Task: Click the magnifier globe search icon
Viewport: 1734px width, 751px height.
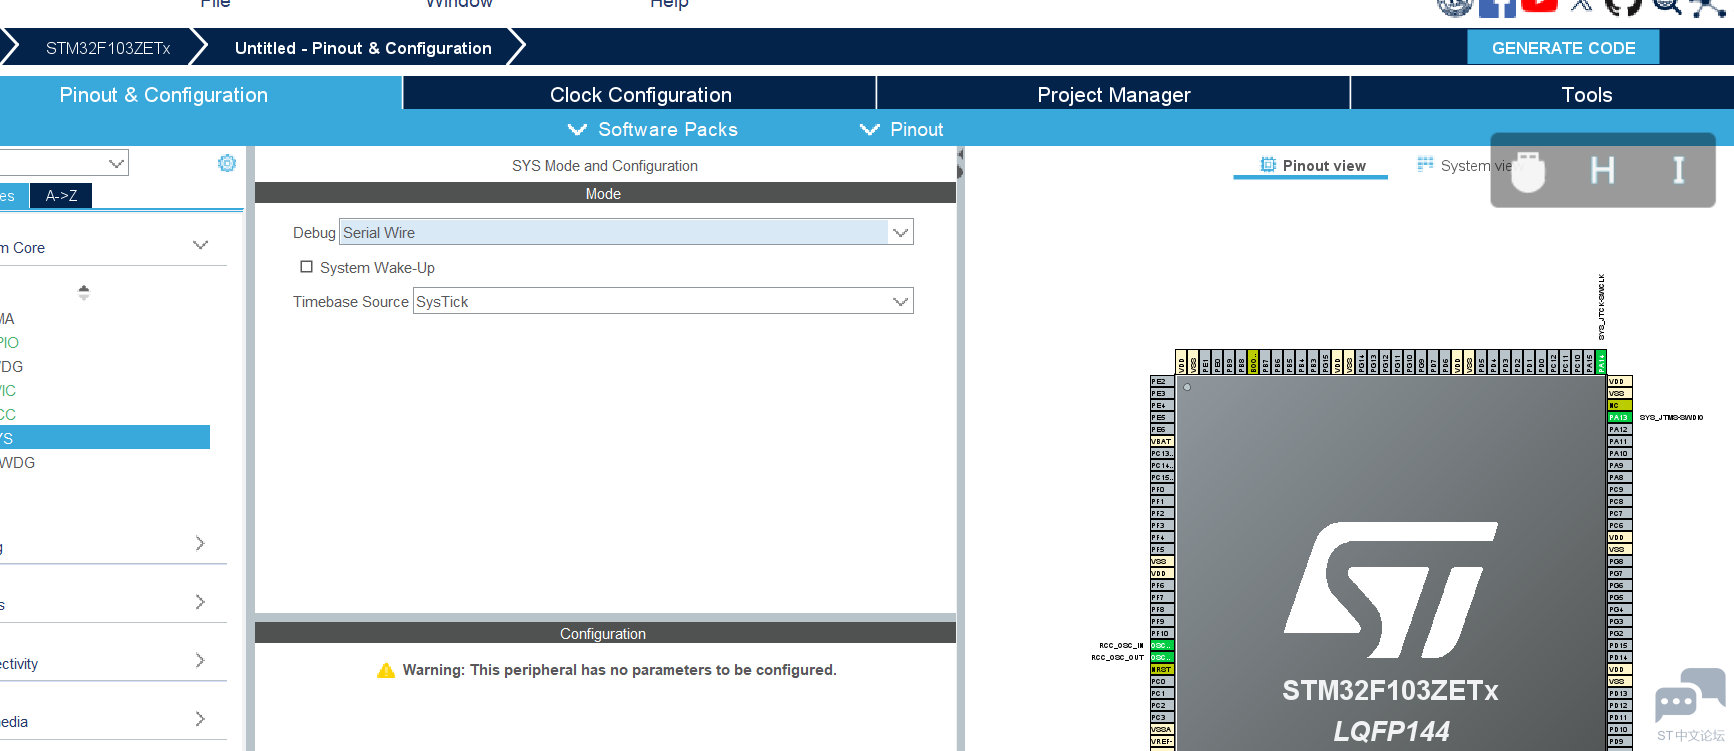Action: pyautogui.click(x=1667, y=7)
